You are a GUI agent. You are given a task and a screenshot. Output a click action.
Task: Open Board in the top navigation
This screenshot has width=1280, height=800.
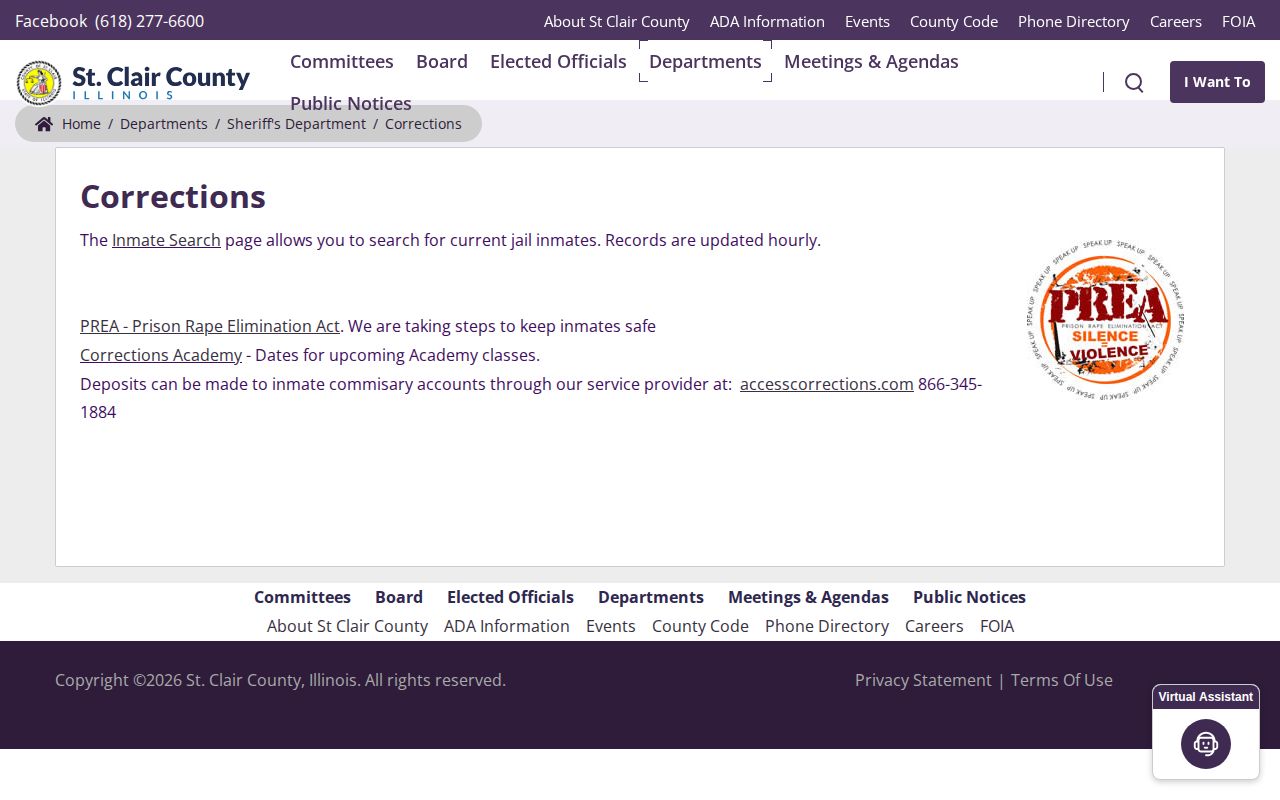pos(442,61)
